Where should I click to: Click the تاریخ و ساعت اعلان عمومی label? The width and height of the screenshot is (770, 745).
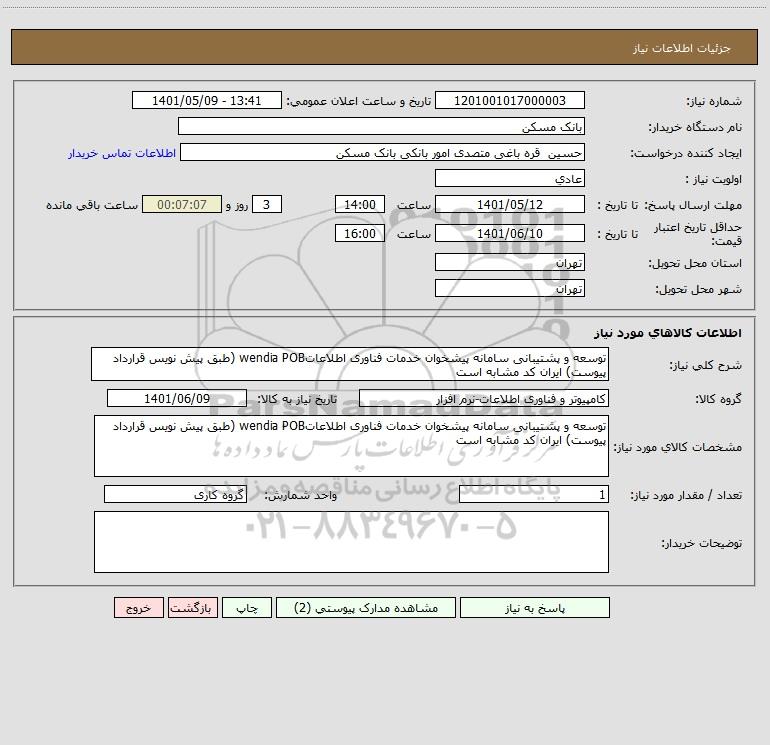click(359, 102)
